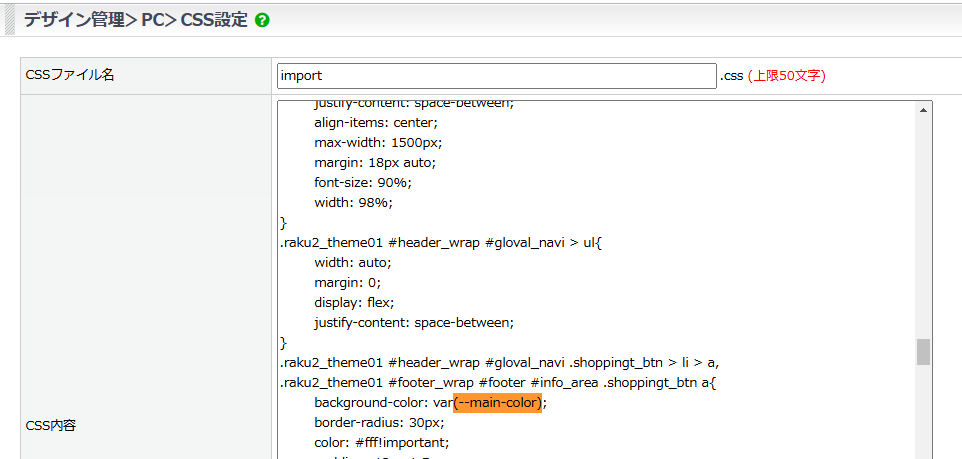Click the highlighted --main-color text
This screenshot has width=962, height=459.
click(x=497, y=403)
